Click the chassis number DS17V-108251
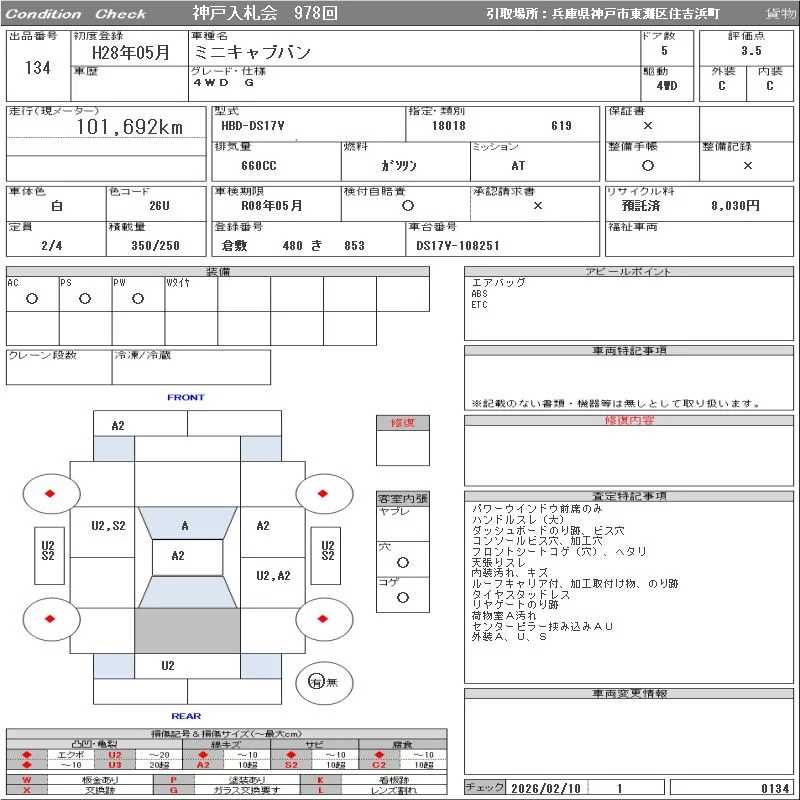 457,245
